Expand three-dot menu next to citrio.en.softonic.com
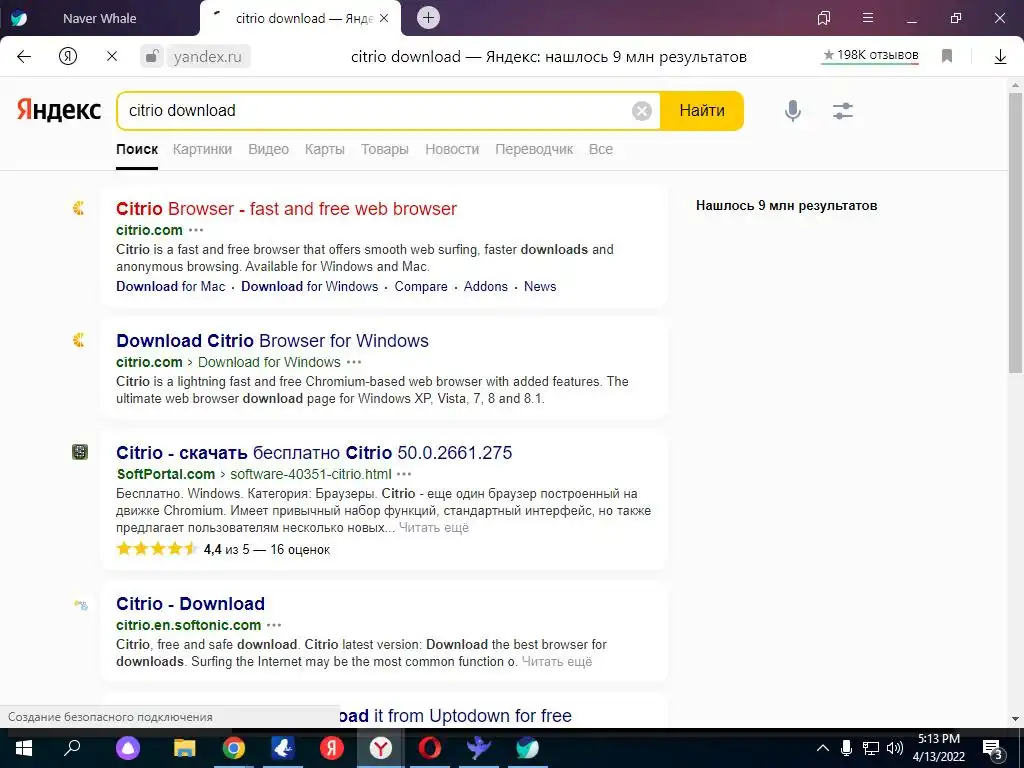The image size is (1024, 768). coord(274,625)
